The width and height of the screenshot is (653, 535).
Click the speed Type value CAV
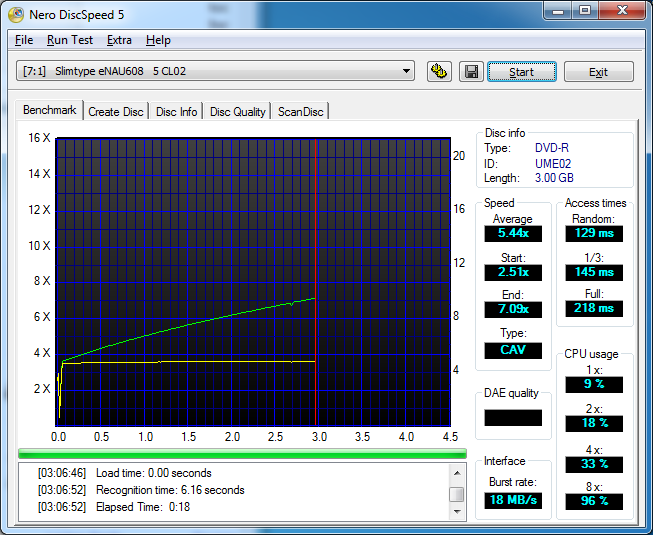pos(513,350)
